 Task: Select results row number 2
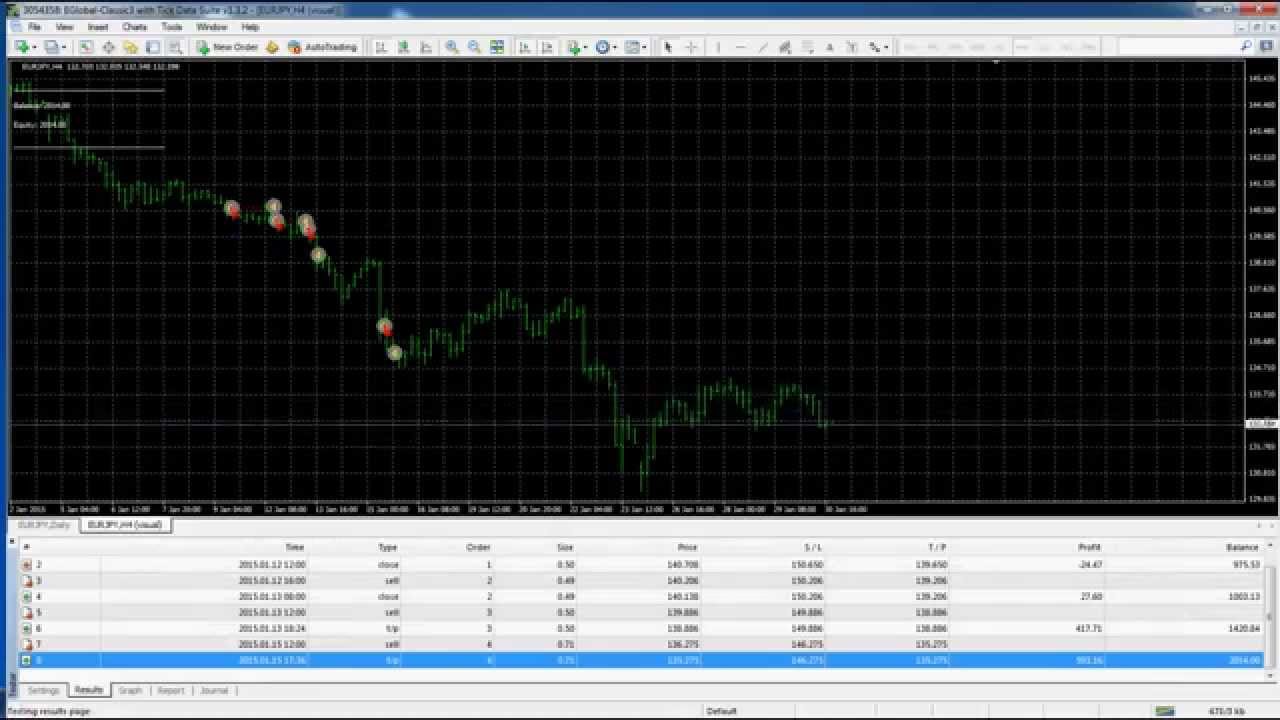(641, 564)
